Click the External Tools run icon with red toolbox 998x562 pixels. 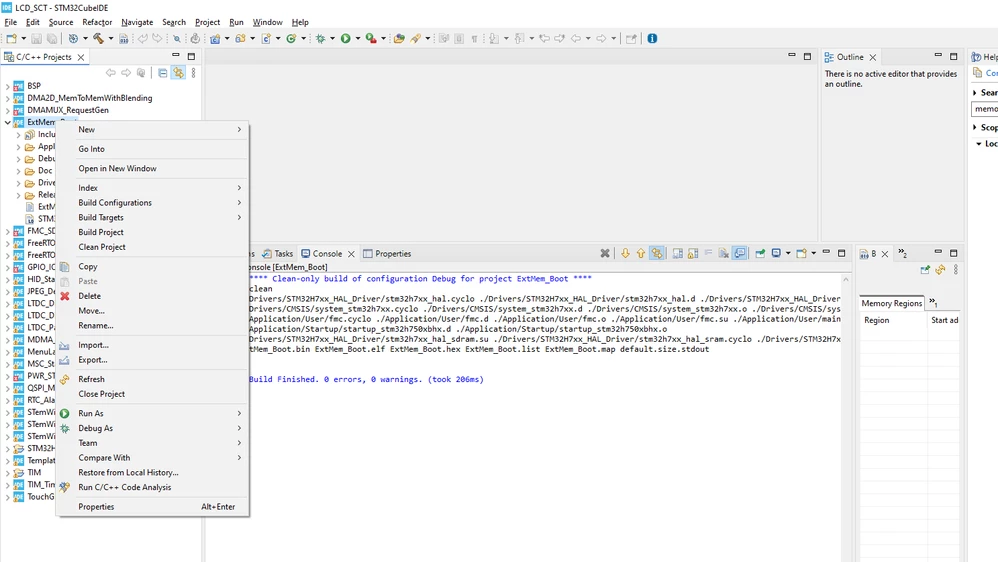tap(370, 39)
